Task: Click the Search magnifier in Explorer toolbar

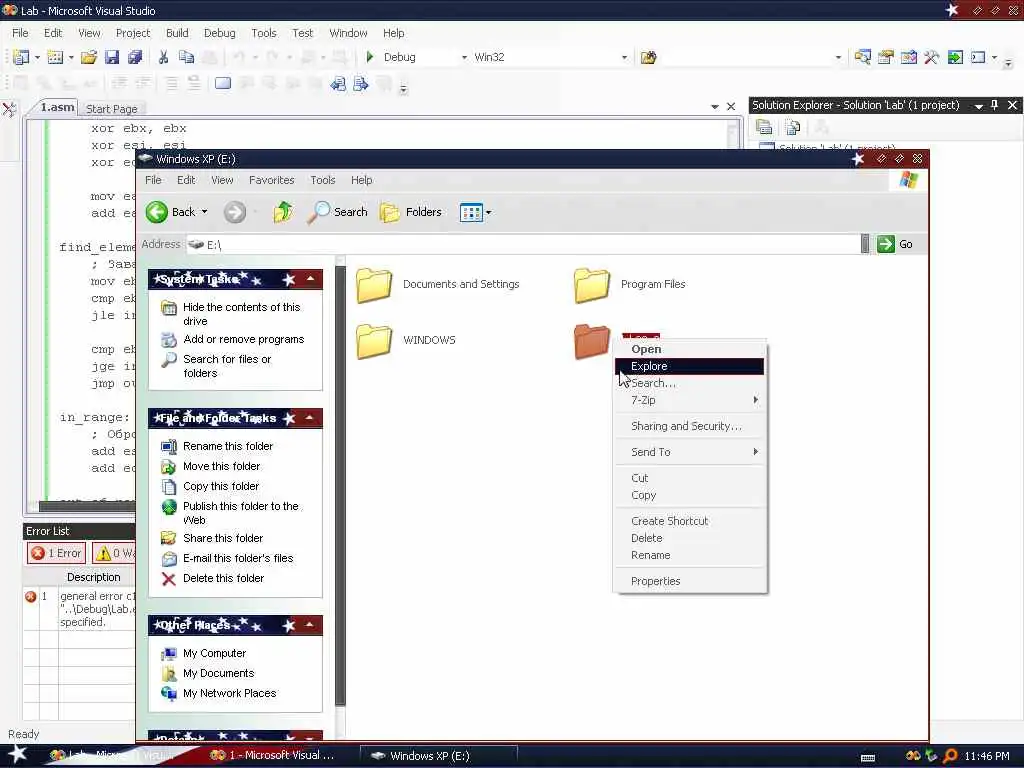Action: pos(337,212)
